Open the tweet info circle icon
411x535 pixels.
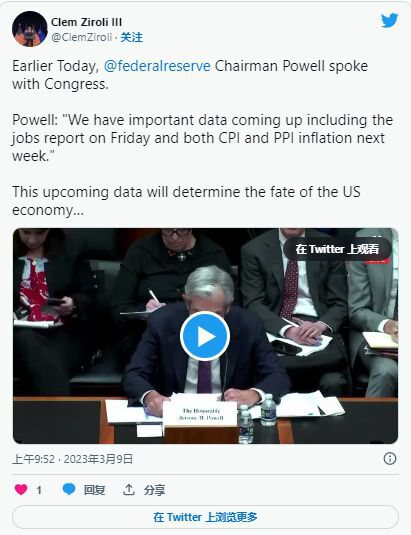[390, 459]
